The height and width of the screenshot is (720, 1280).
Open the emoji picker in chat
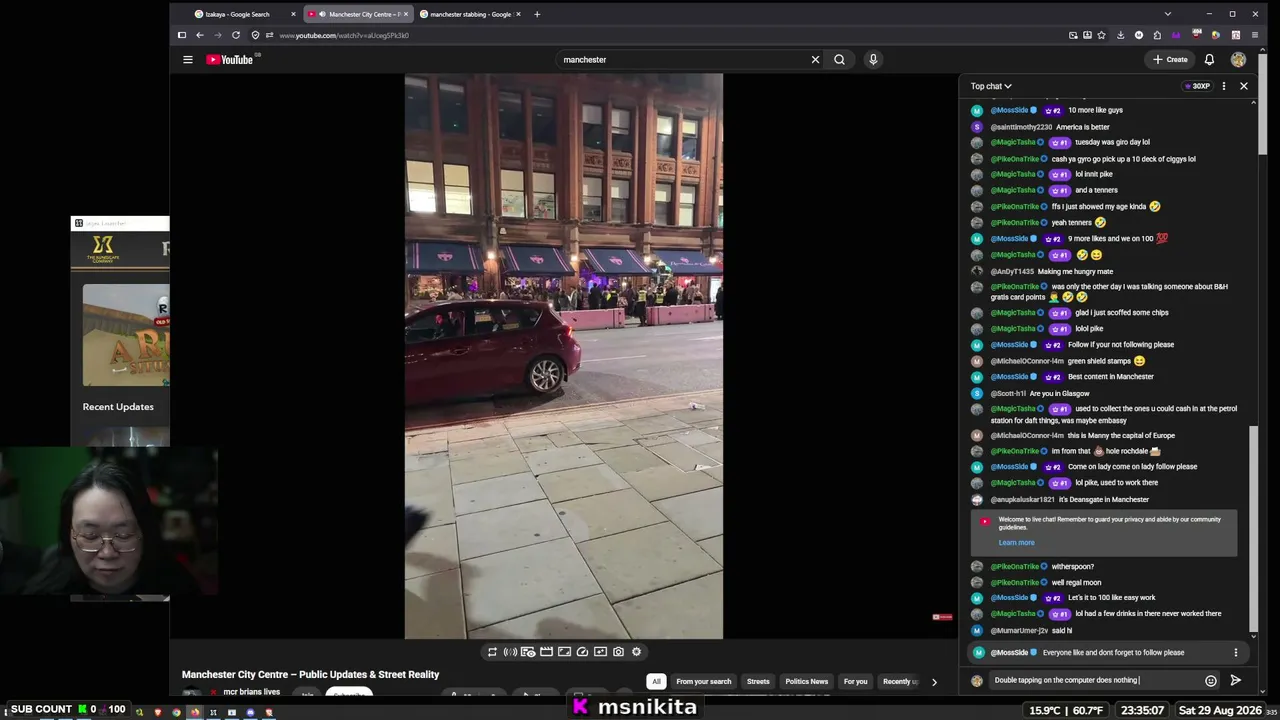[x=1211, y=681]
